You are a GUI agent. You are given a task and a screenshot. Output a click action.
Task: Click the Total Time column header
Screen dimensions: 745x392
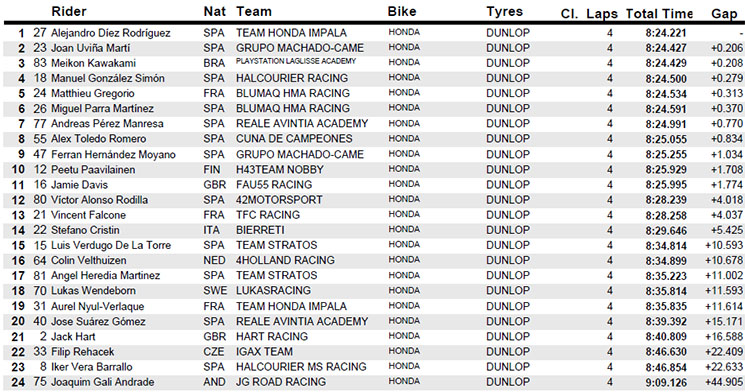(659, 14)
